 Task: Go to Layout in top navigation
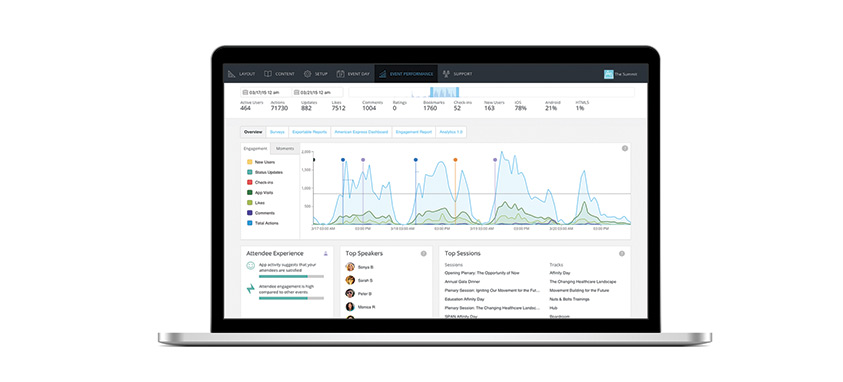247,74
